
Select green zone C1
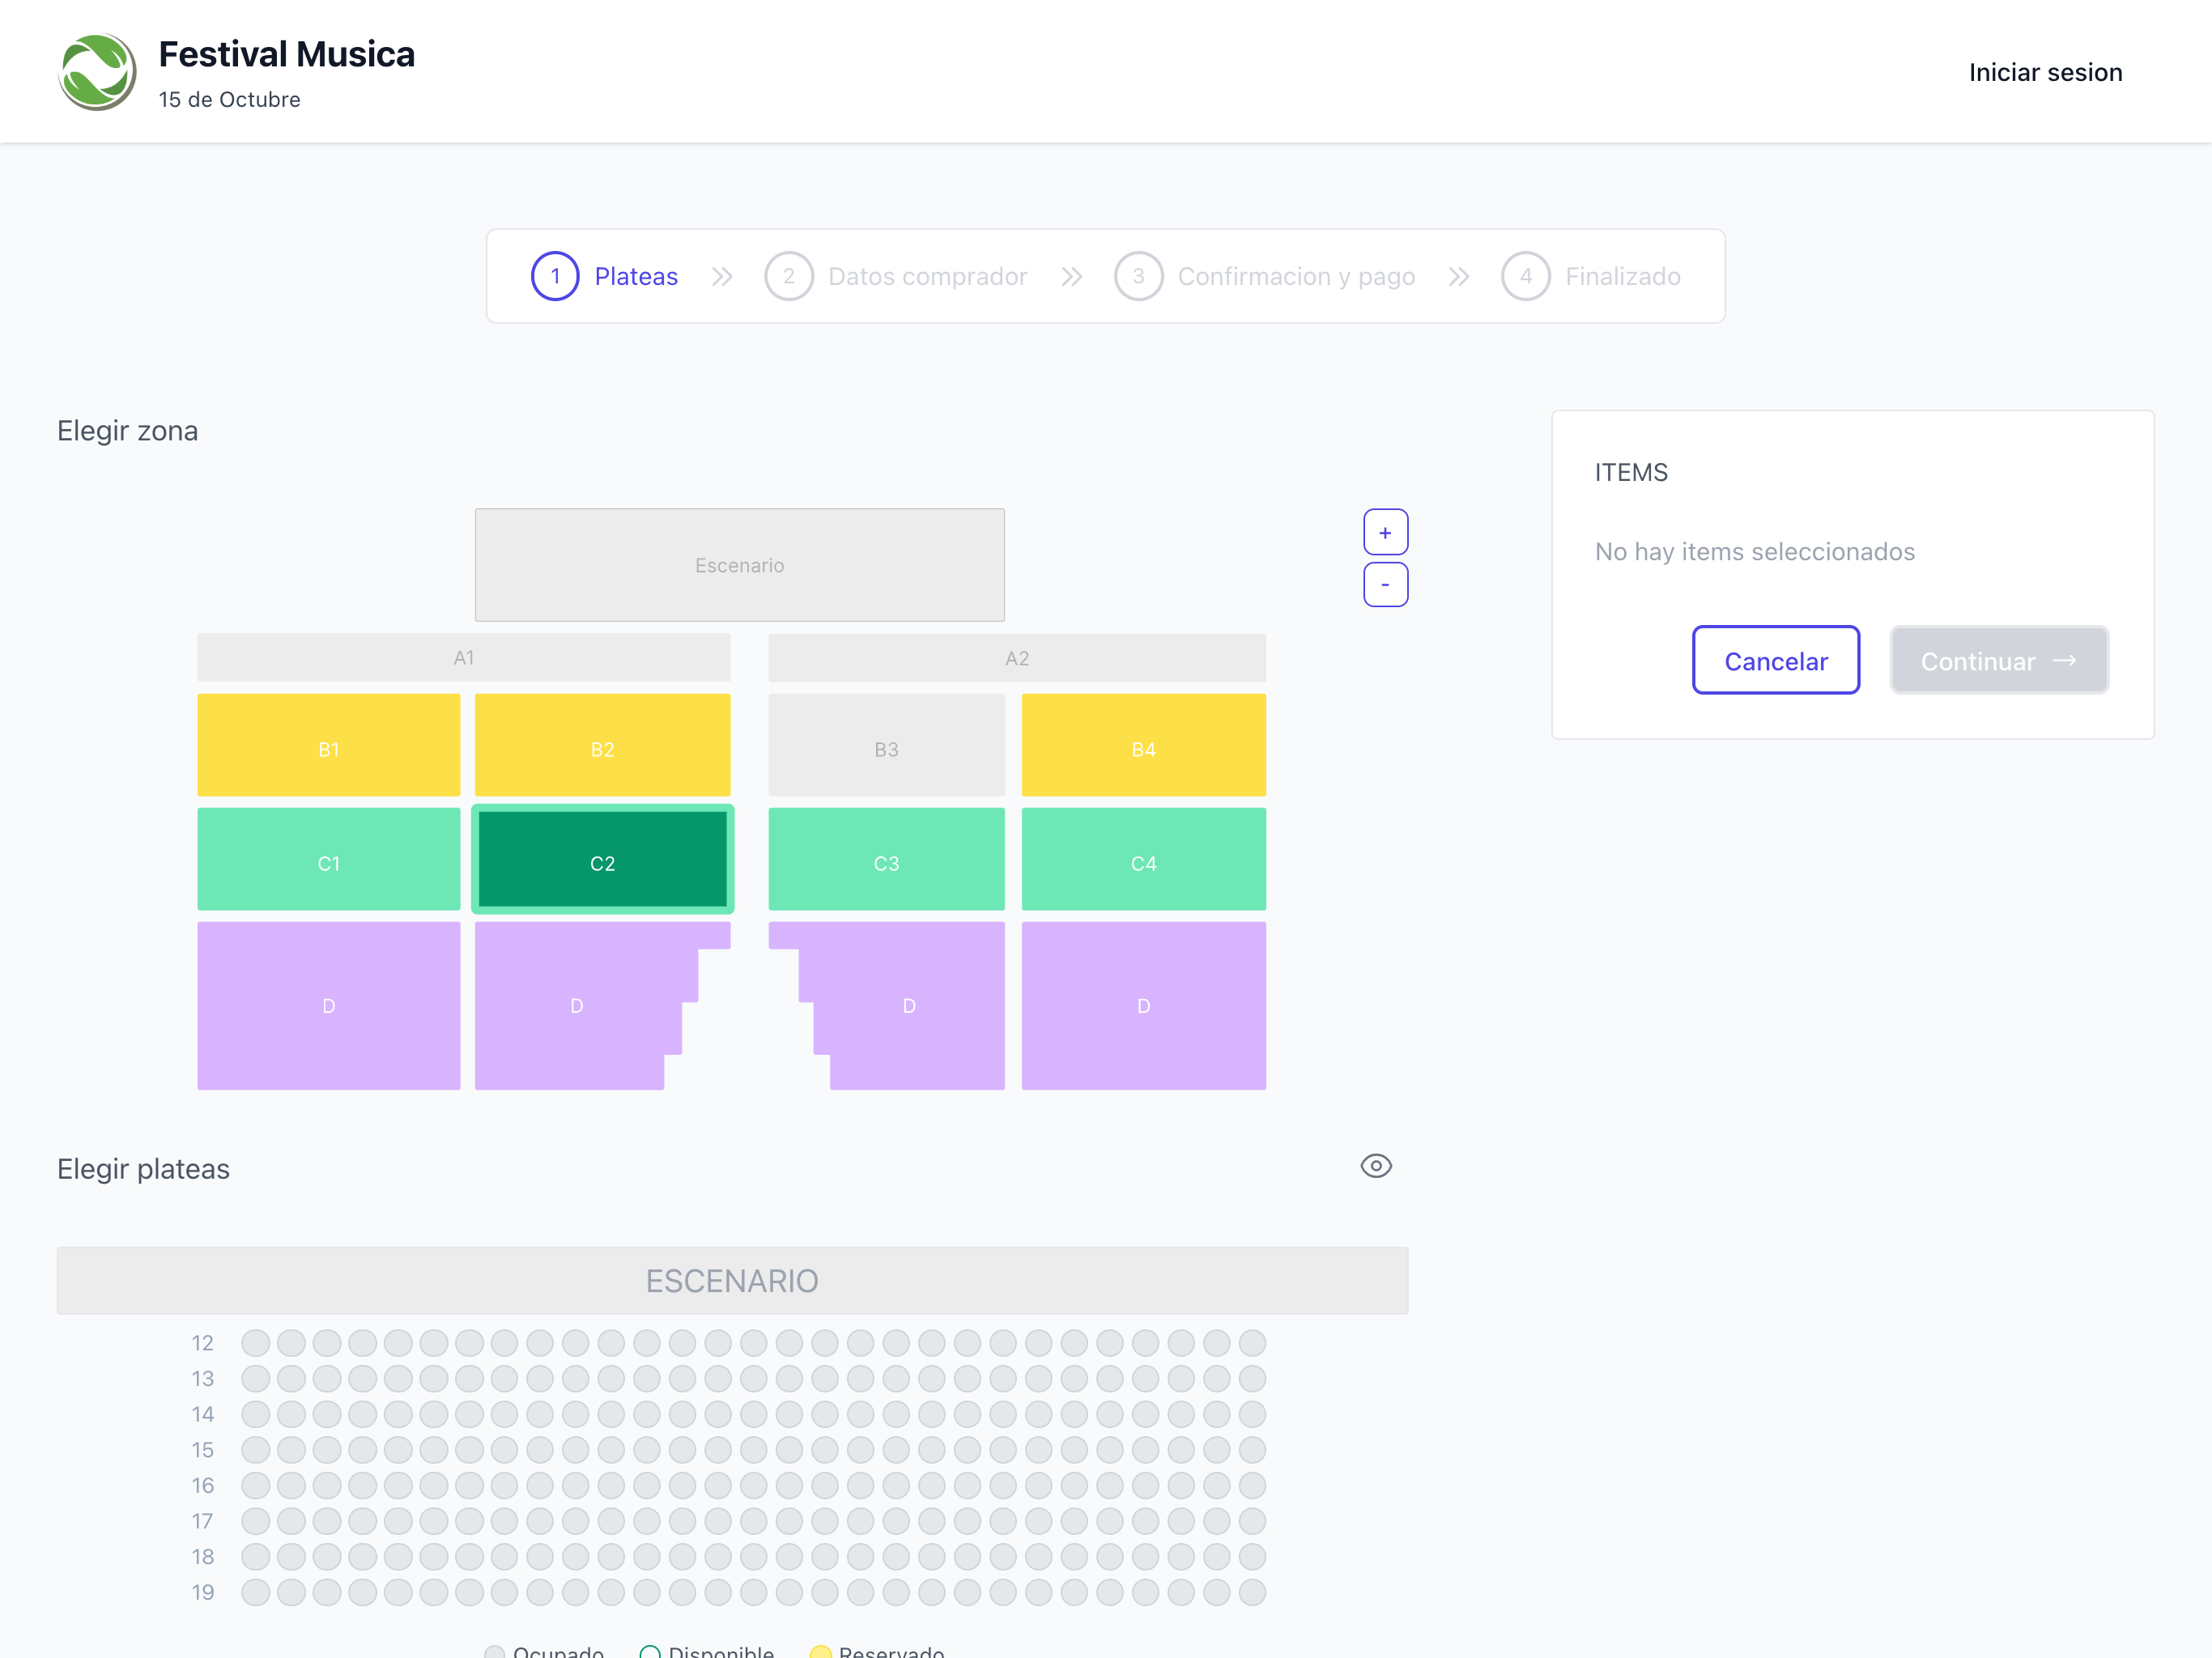pos(328,859)
